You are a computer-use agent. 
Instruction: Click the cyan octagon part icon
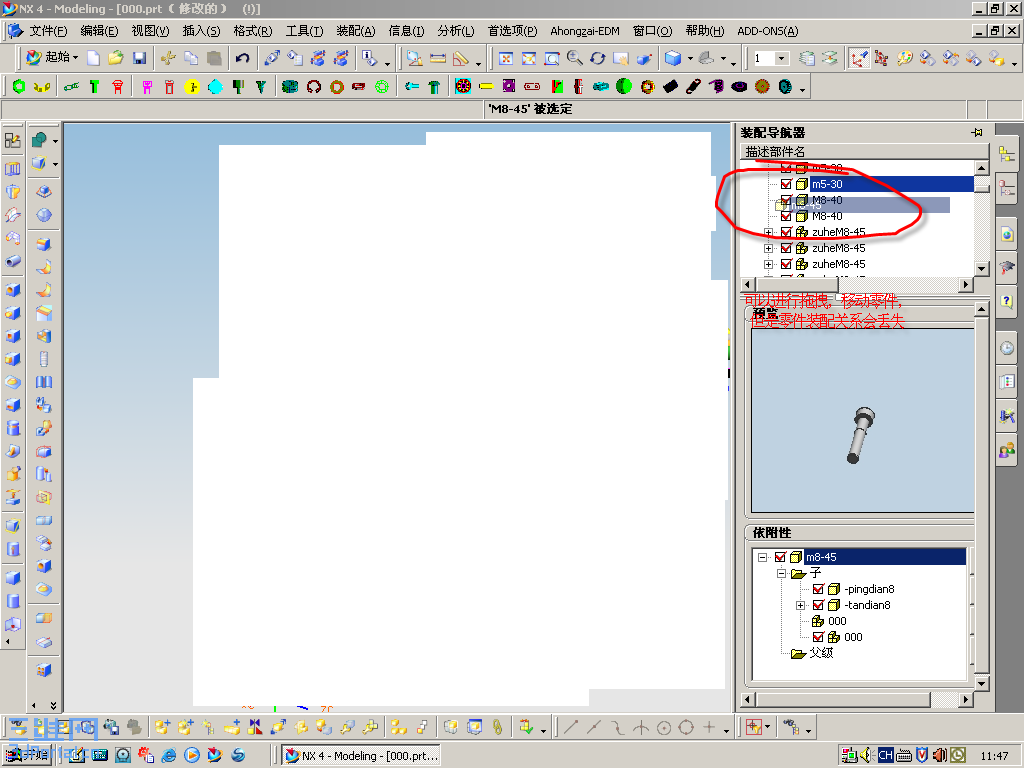coord(215,86)
